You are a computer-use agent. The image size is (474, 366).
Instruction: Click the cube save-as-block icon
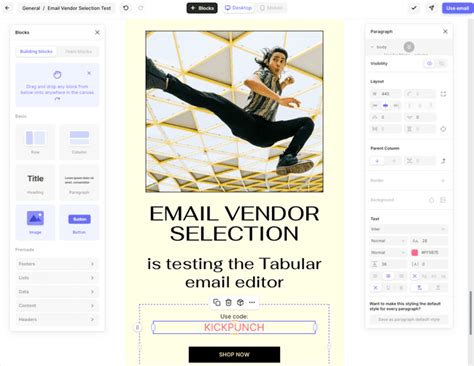pyautogui.click(x=240, y=302)
